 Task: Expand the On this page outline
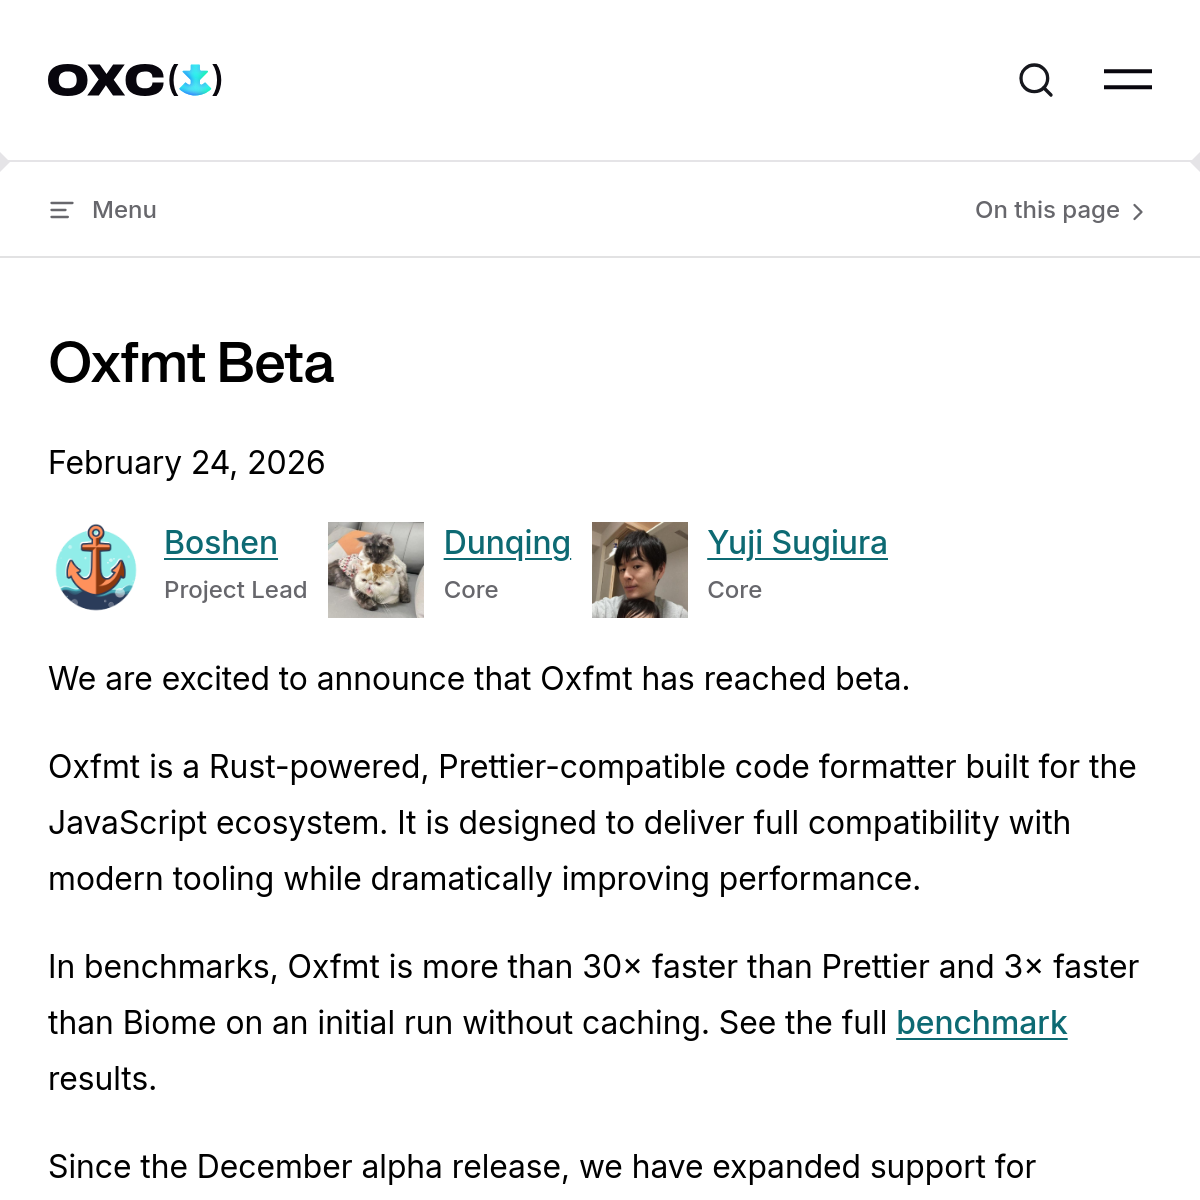(1048, 210)
